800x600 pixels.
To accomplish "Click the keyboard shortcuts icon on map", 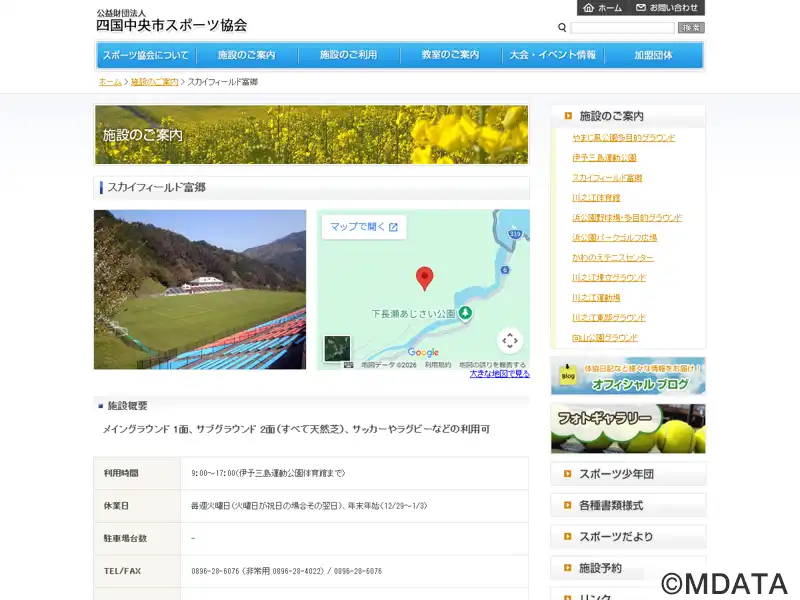I will [348, 365].
